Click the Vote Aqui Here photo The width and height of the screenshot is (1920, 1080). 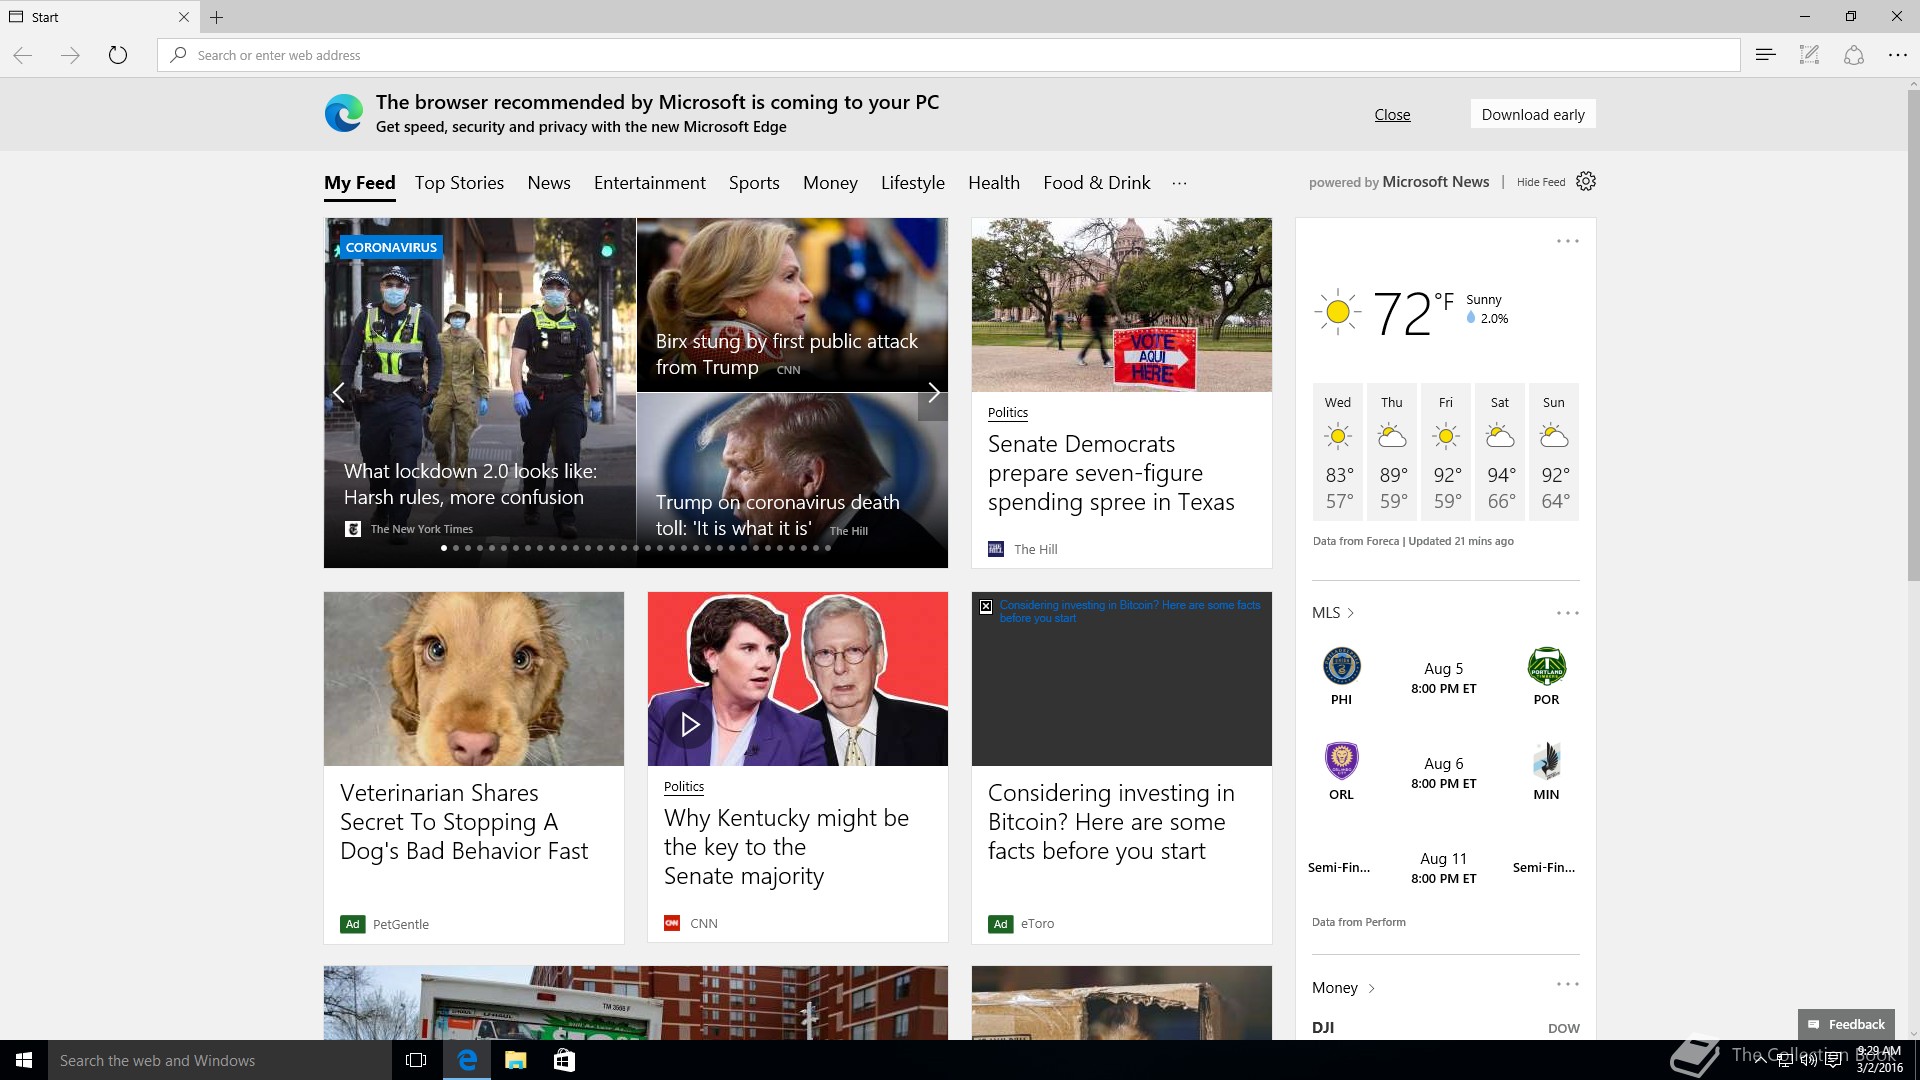click(1122, 305)
